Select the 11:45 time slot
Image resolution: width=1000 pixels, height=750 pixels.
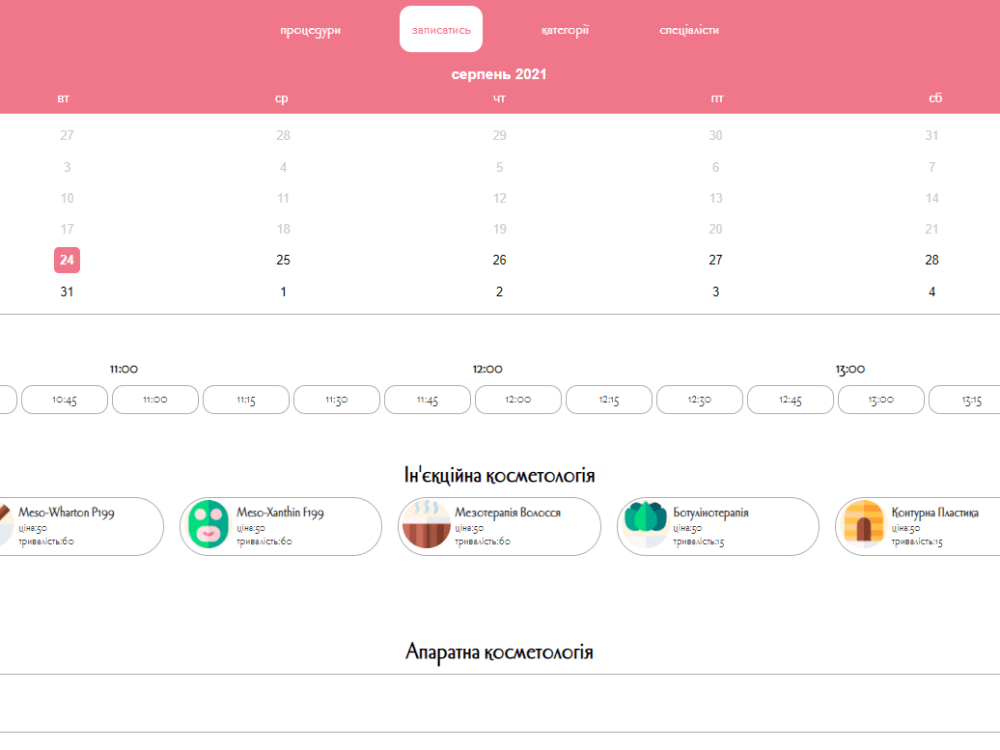[427, 400]
